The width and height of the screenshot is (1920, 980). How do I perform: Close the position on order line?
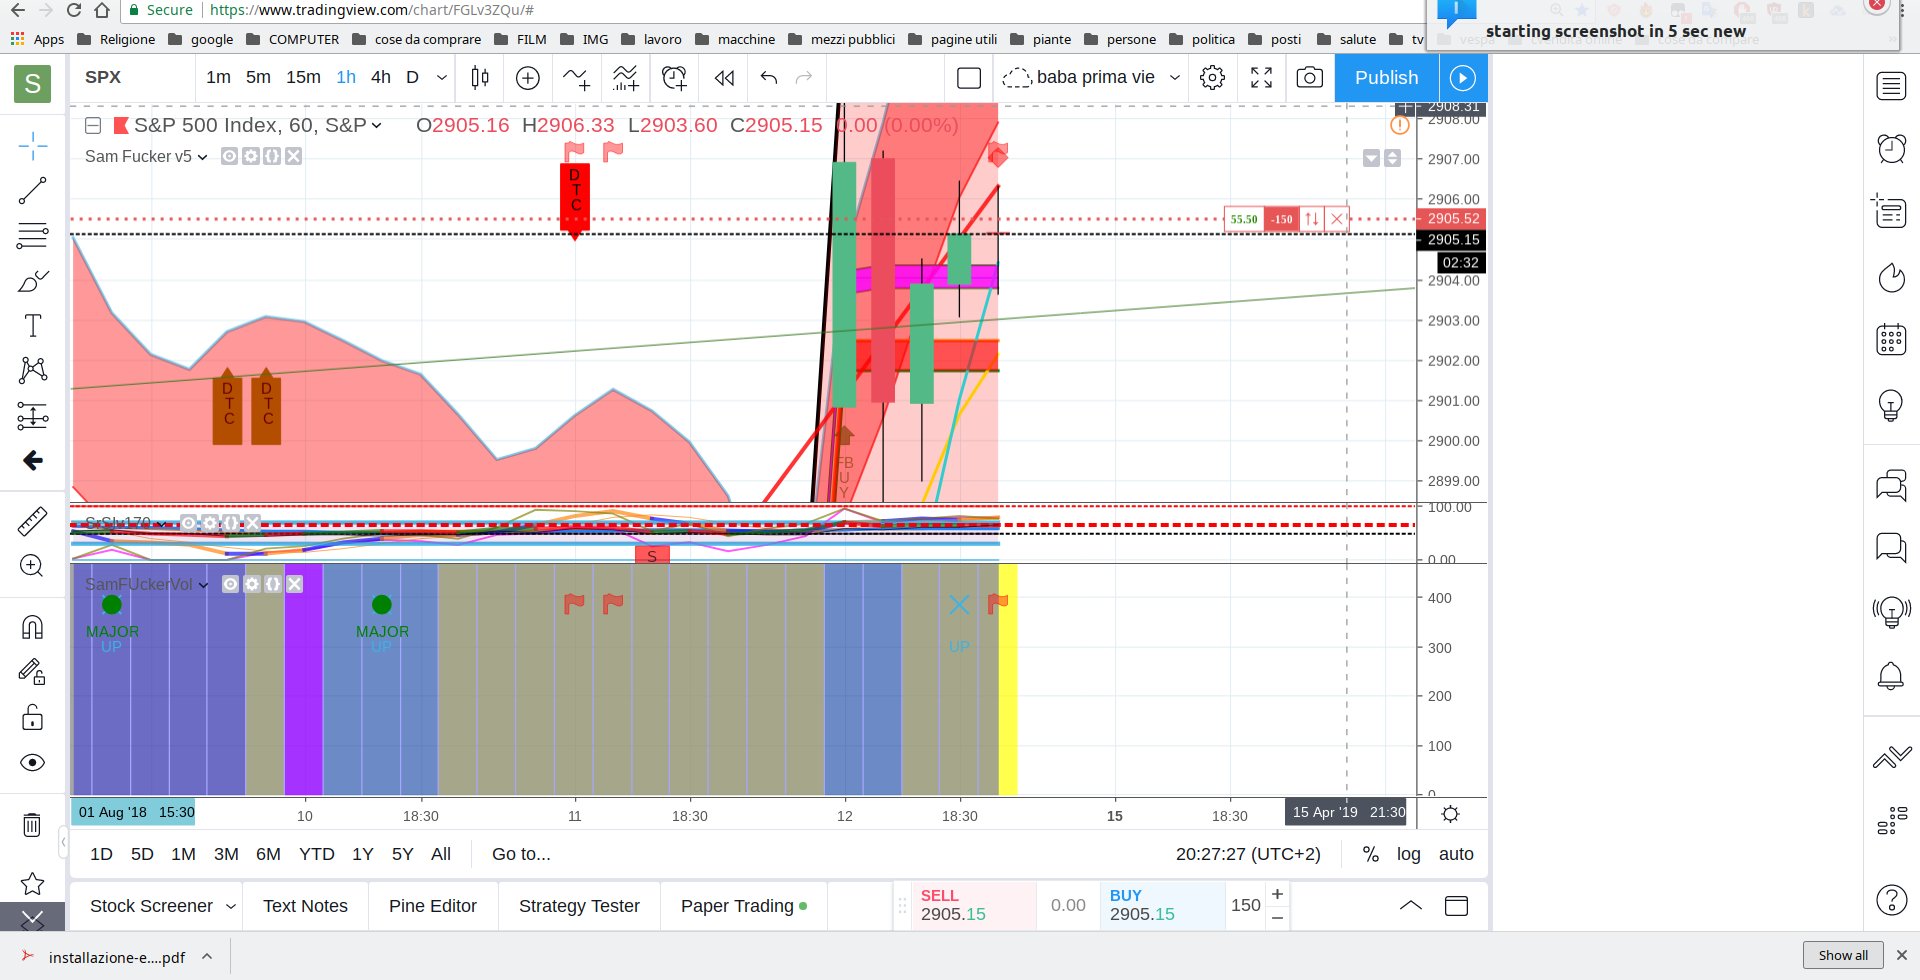pyautogui.click(x=1337, y=219)
